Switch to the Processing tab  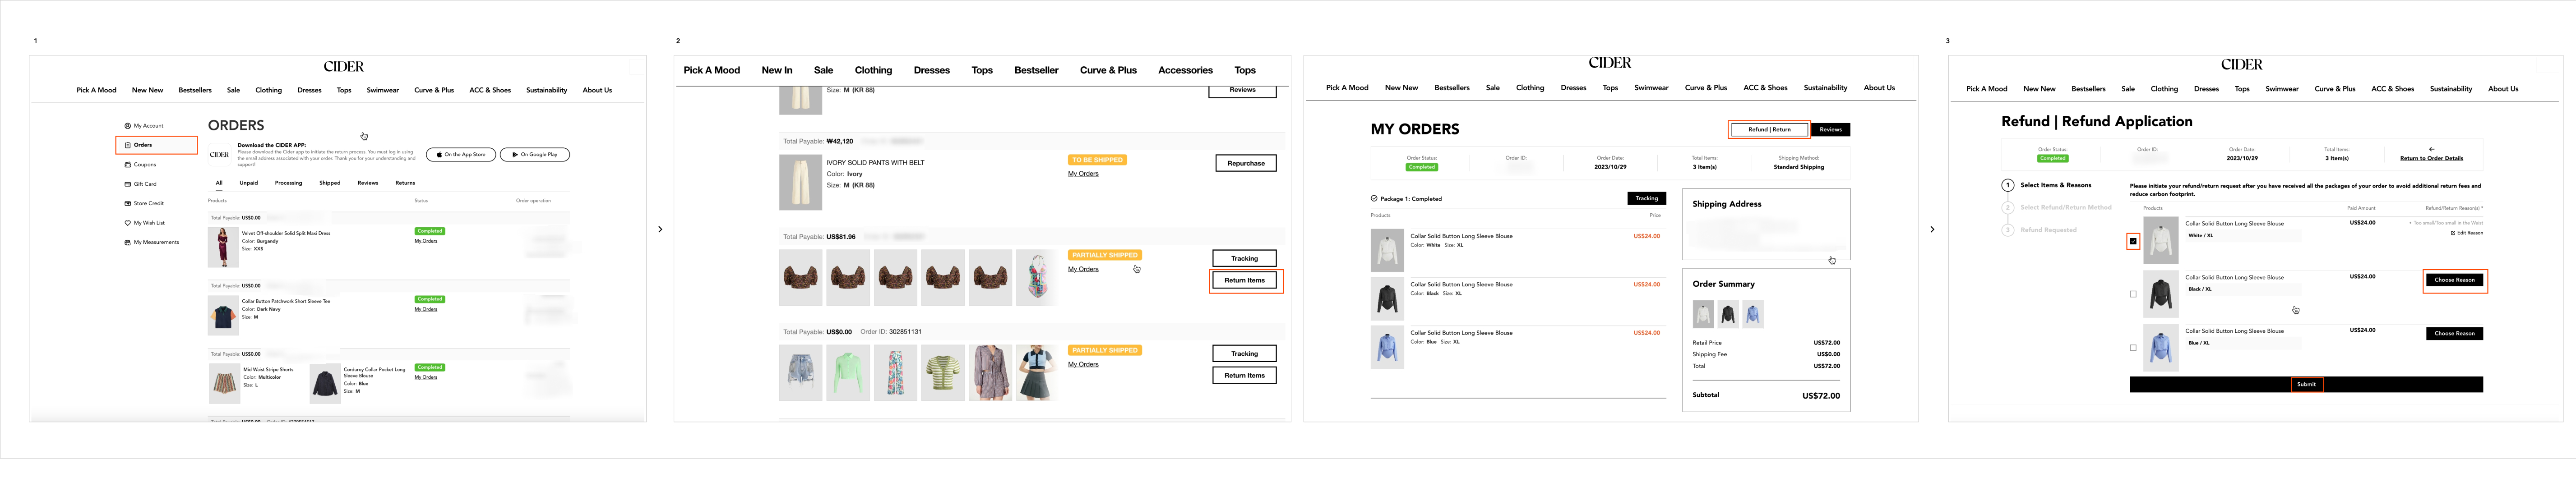click(289, 183)
